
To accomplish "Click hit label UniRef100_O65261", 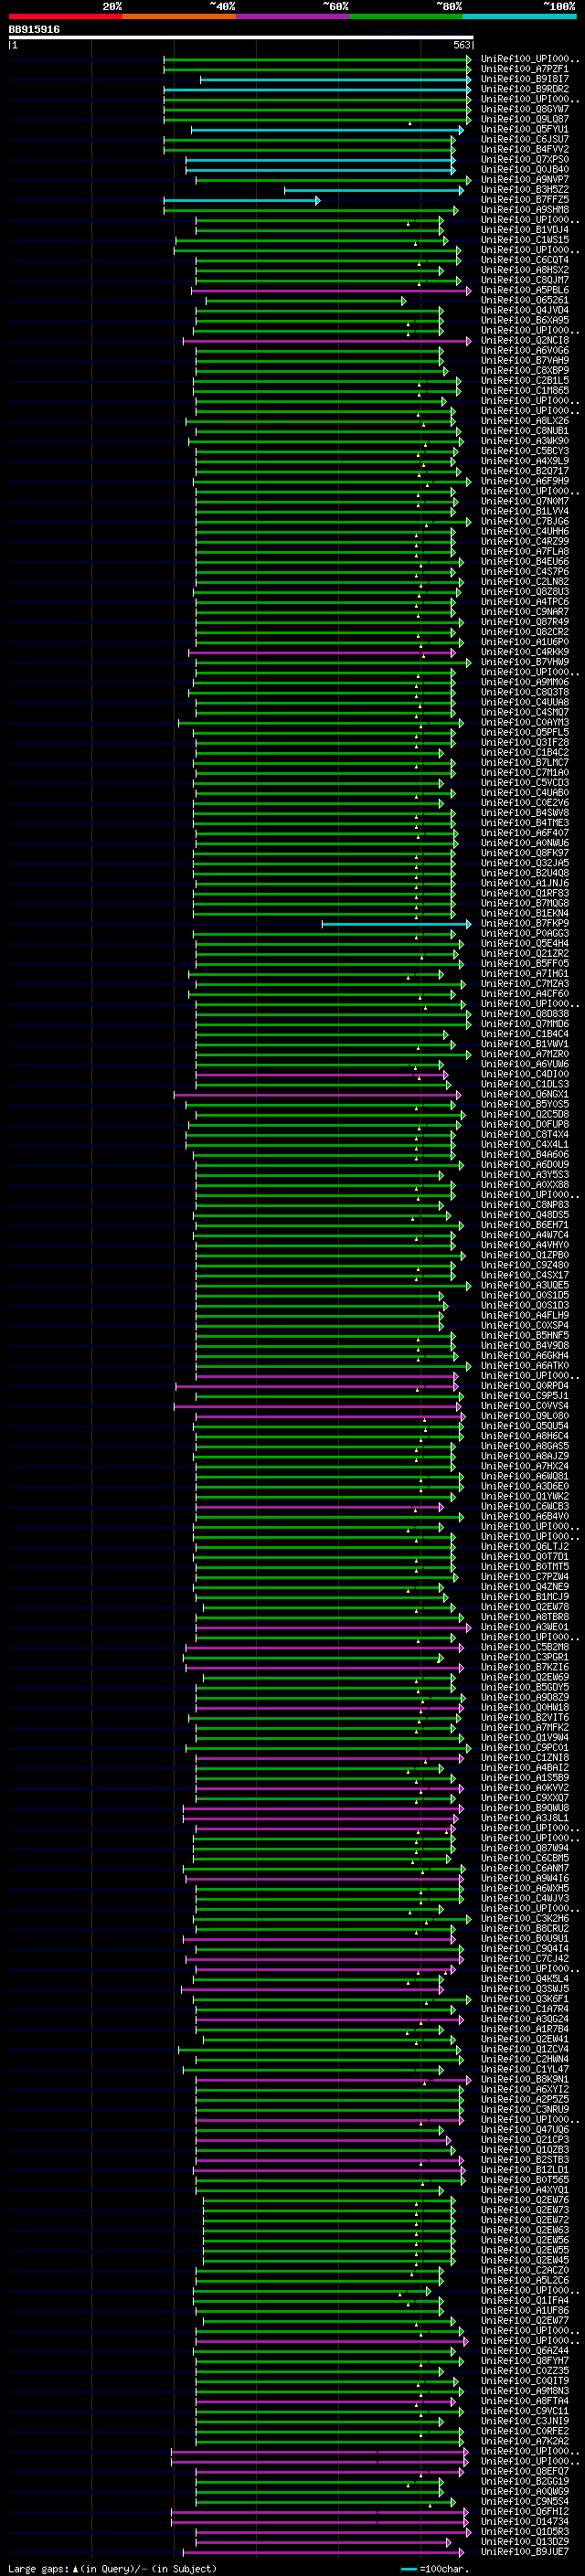I will click(x=525, y=301).
